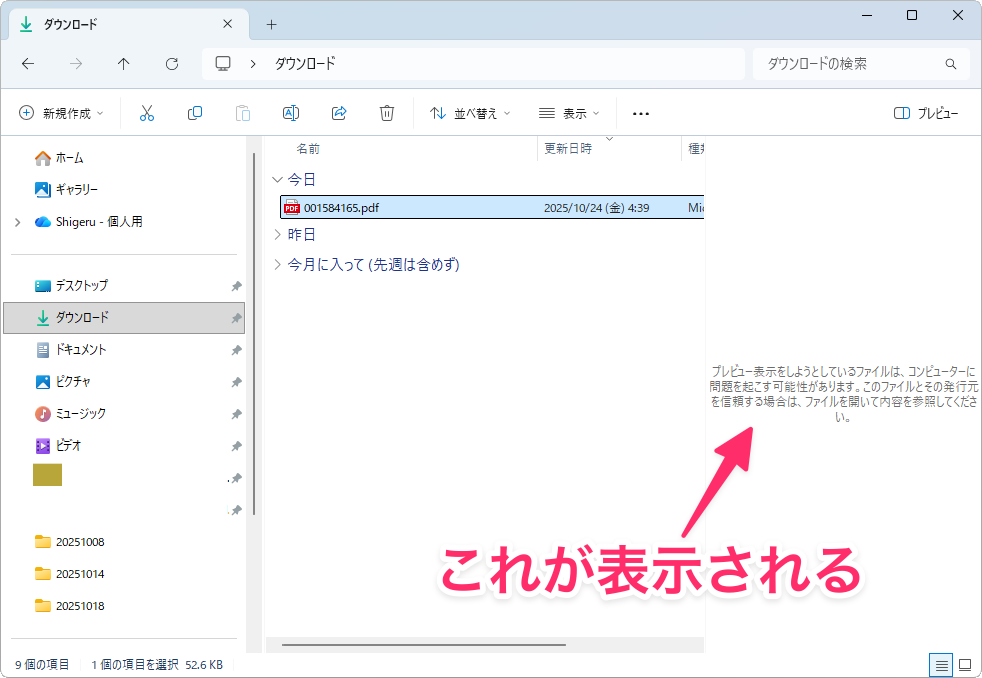The width and height of the screenshot is (982, 678).
Task: Open the 表示 view dropdown
Action: point(569,114)
